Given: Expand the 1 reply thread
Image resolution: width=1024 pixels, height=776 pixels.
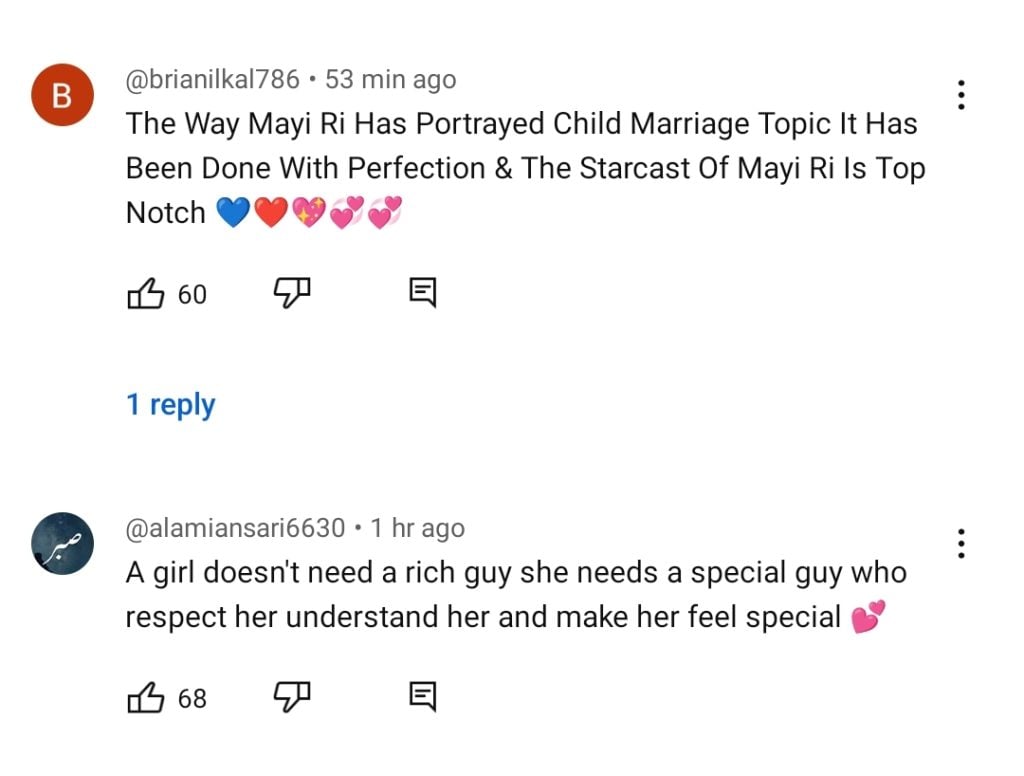Looking at the screenshot, I should 170,405.
